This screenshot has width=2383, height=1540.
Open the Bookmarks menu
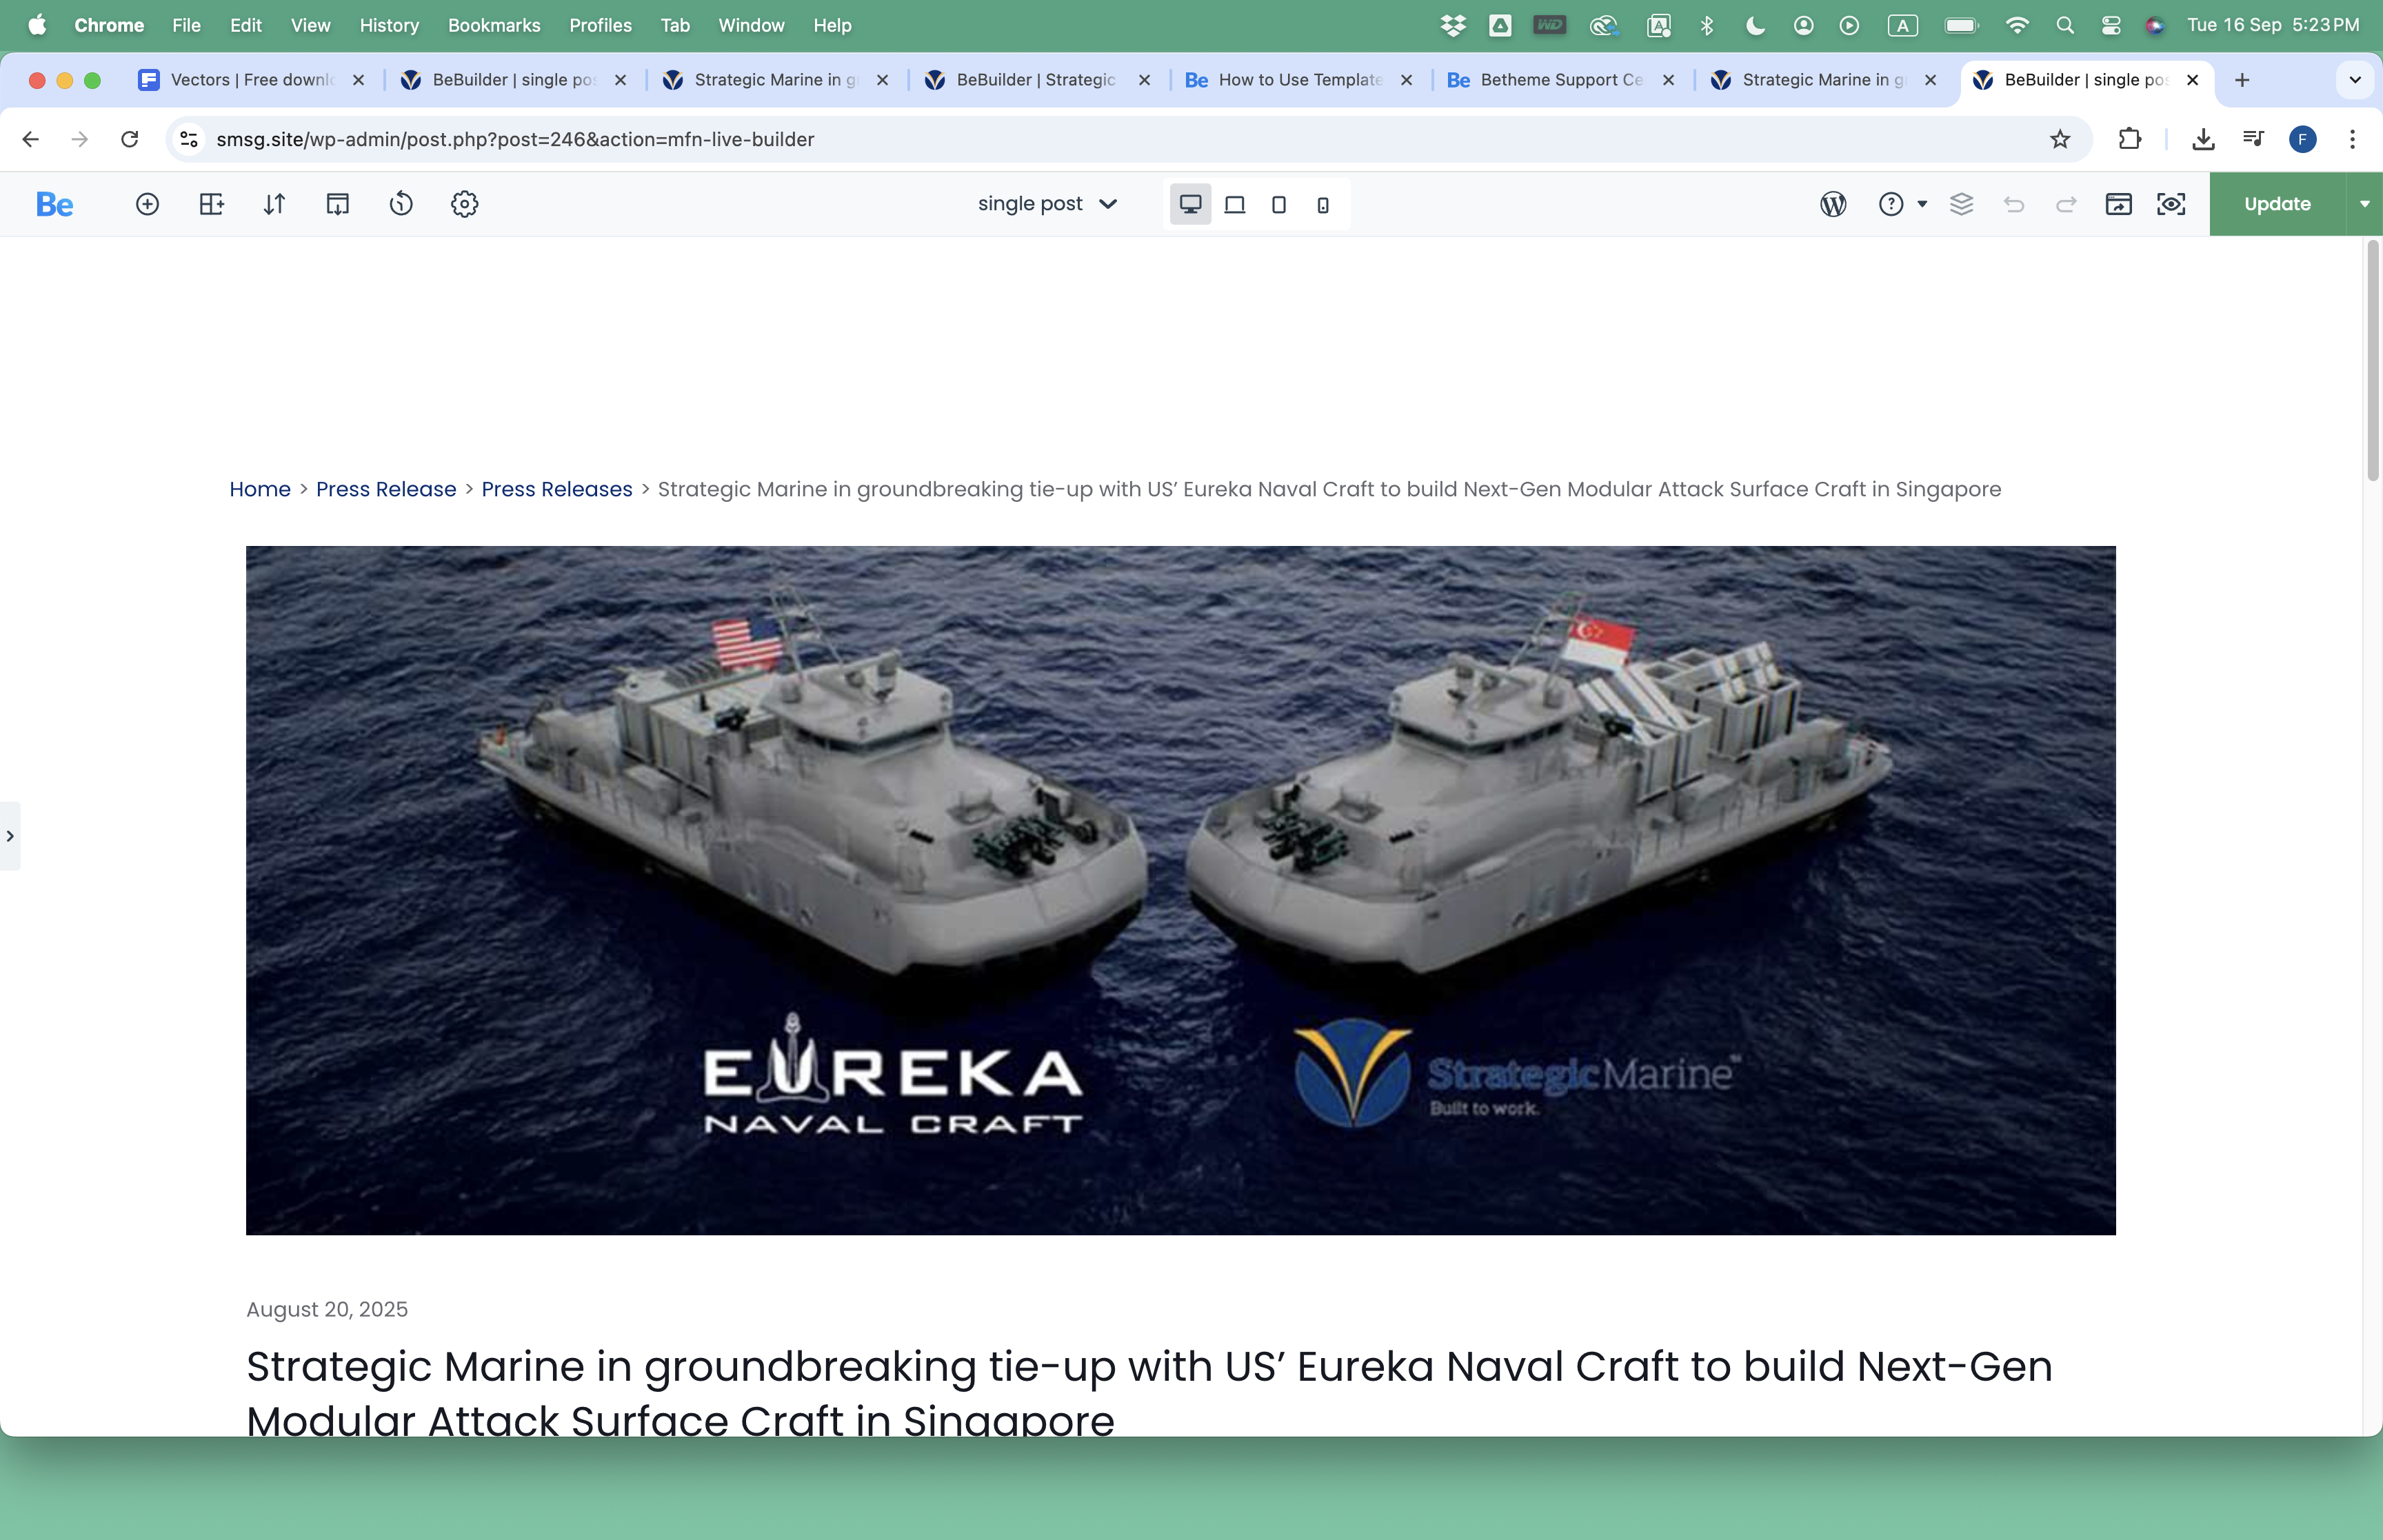tap(494, 25)
